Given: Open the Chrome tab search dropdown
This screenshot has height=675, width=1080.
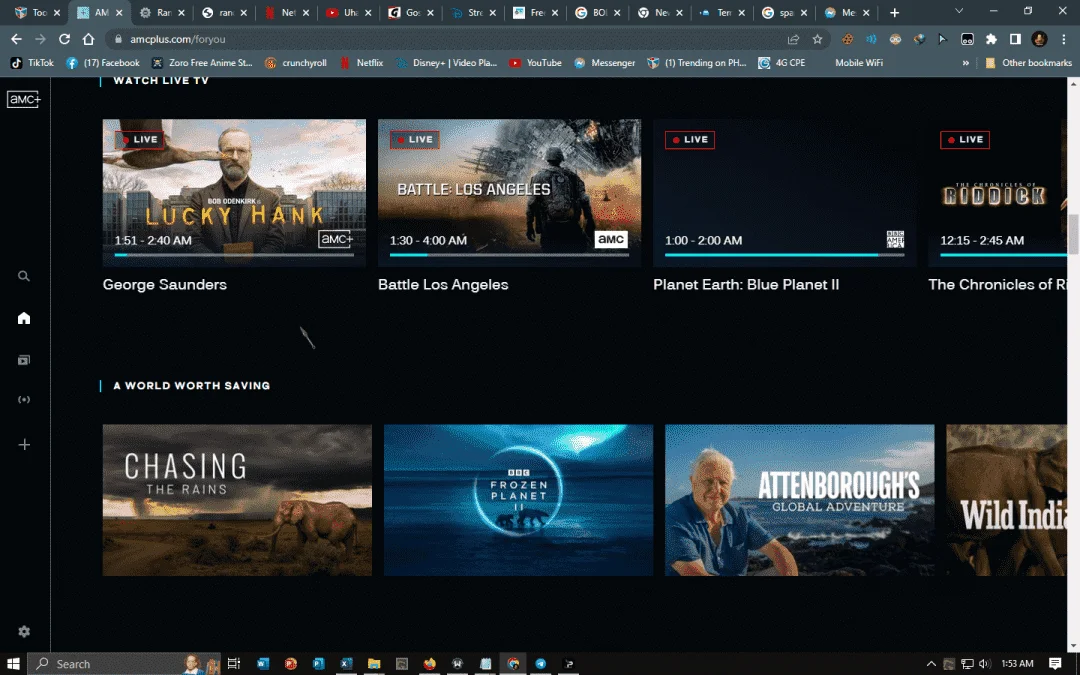Looking at the screenshot, I should (959, 12).
